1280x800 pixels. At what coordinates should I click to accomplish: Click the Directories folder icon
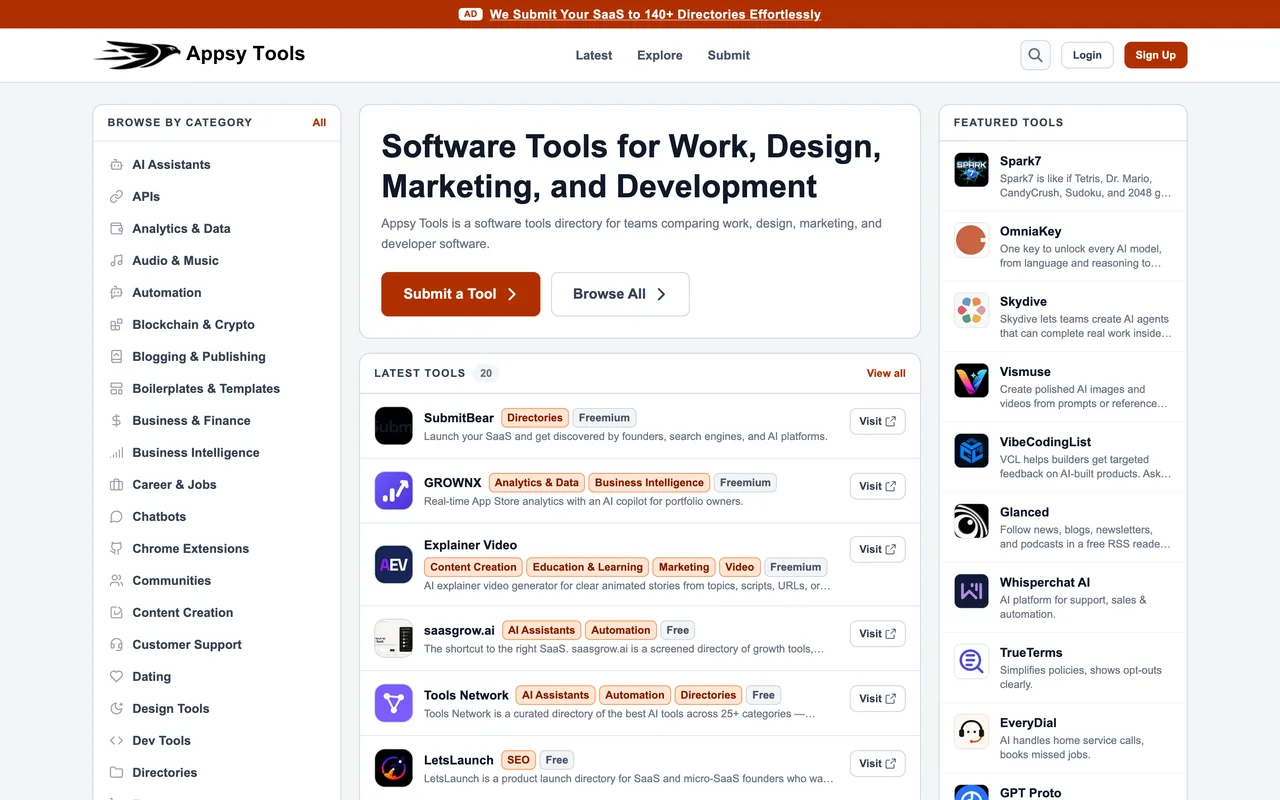116,773
